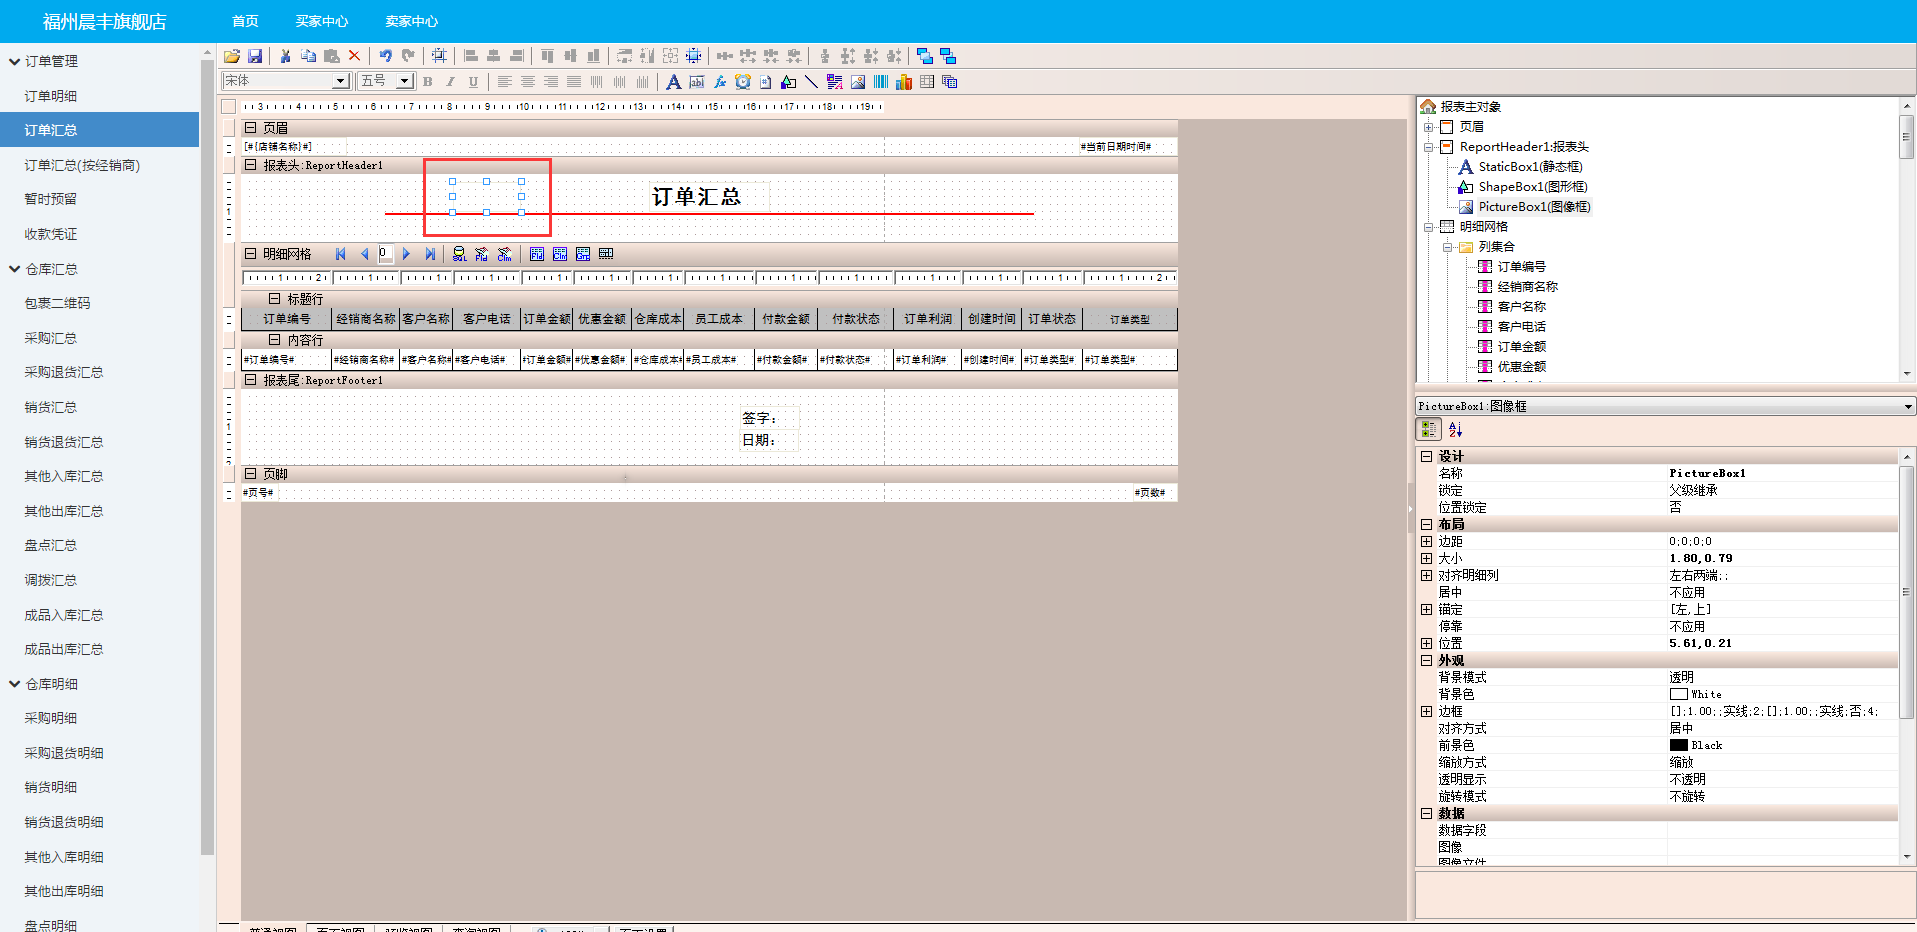Pick the line drawing tool
1917x932 pixels.
811,82
